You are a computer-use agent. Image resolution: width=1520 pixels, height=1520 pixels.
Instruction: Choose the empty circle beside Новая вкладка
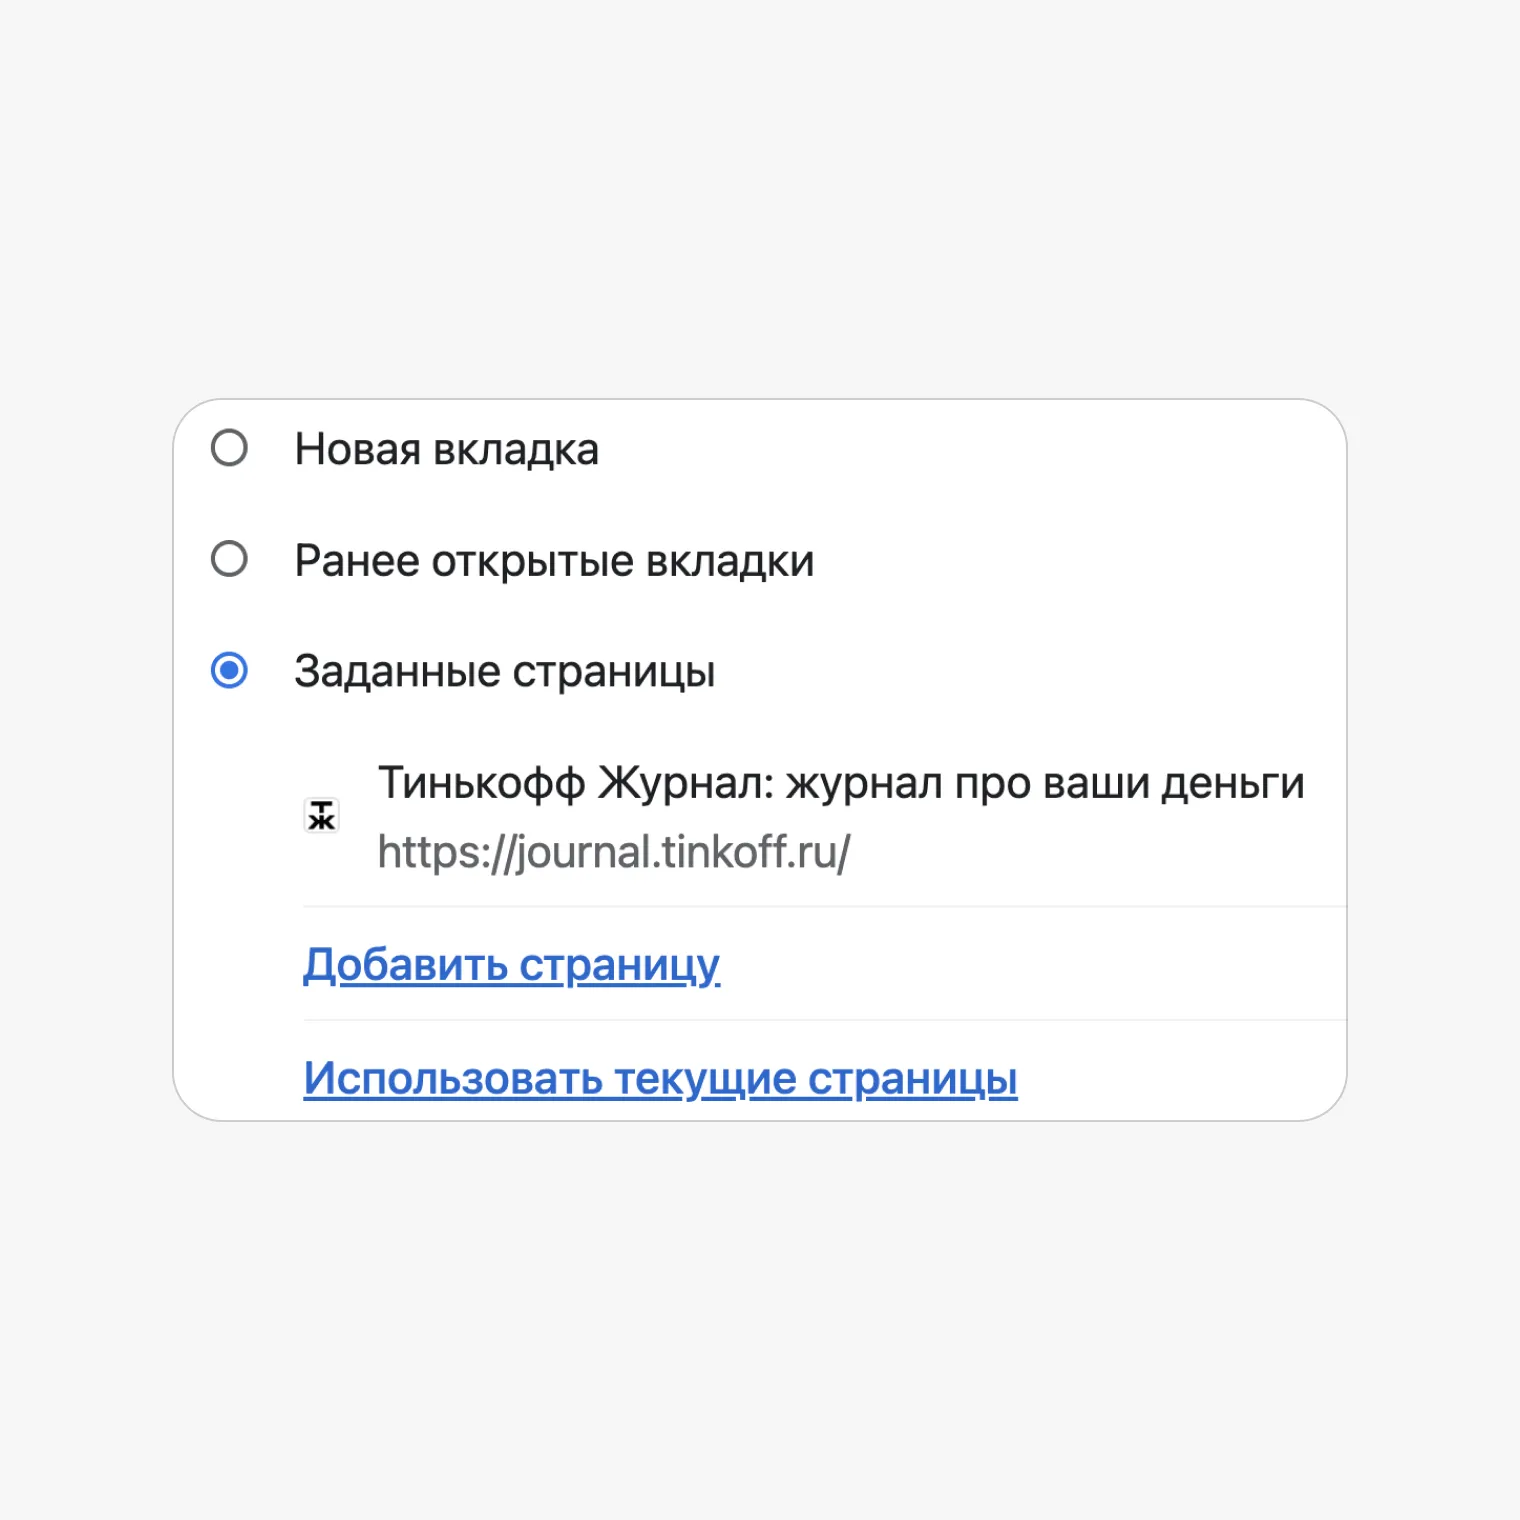(229, 448)
